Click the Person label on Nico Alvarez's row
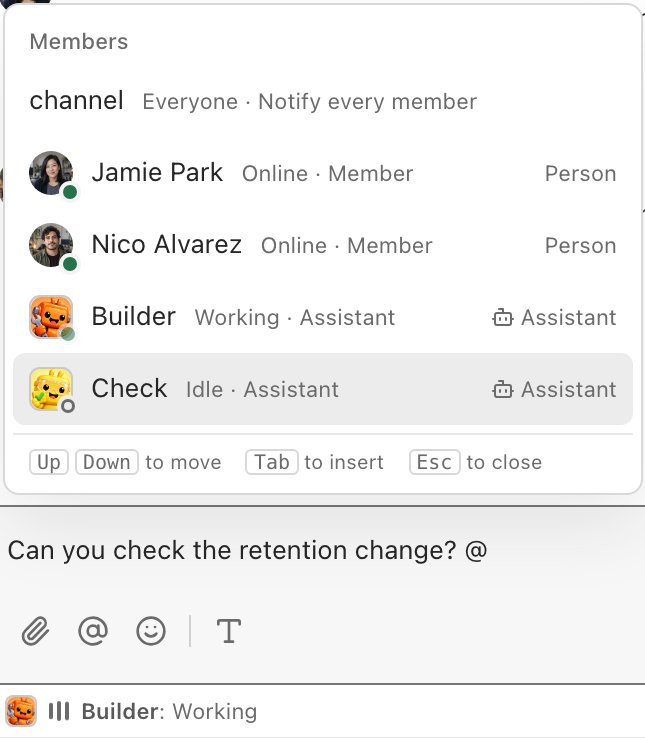This screenshot has width=645, height=738. click(x=580, y=246)
